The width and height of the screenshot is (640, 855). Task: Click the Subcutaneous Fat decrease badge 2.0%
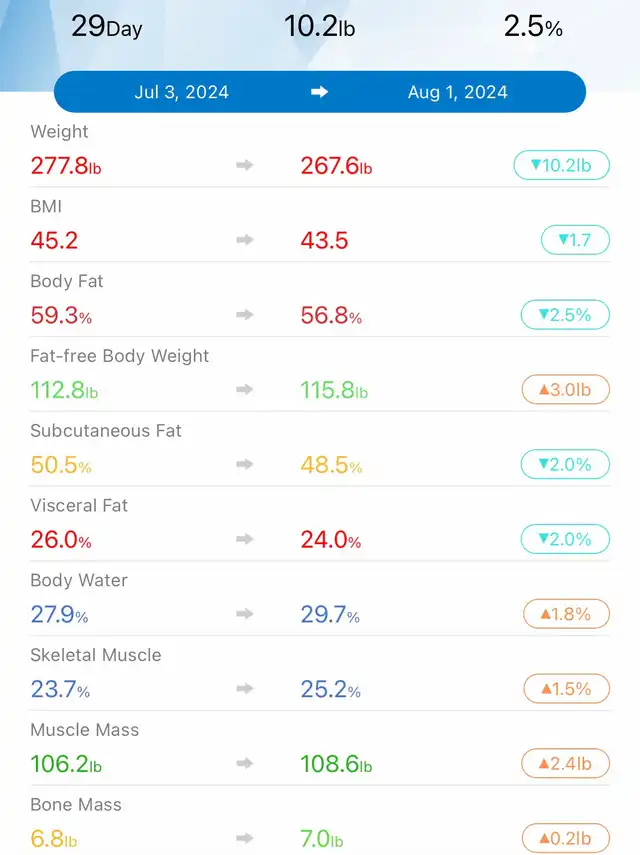tap(565, 464)
